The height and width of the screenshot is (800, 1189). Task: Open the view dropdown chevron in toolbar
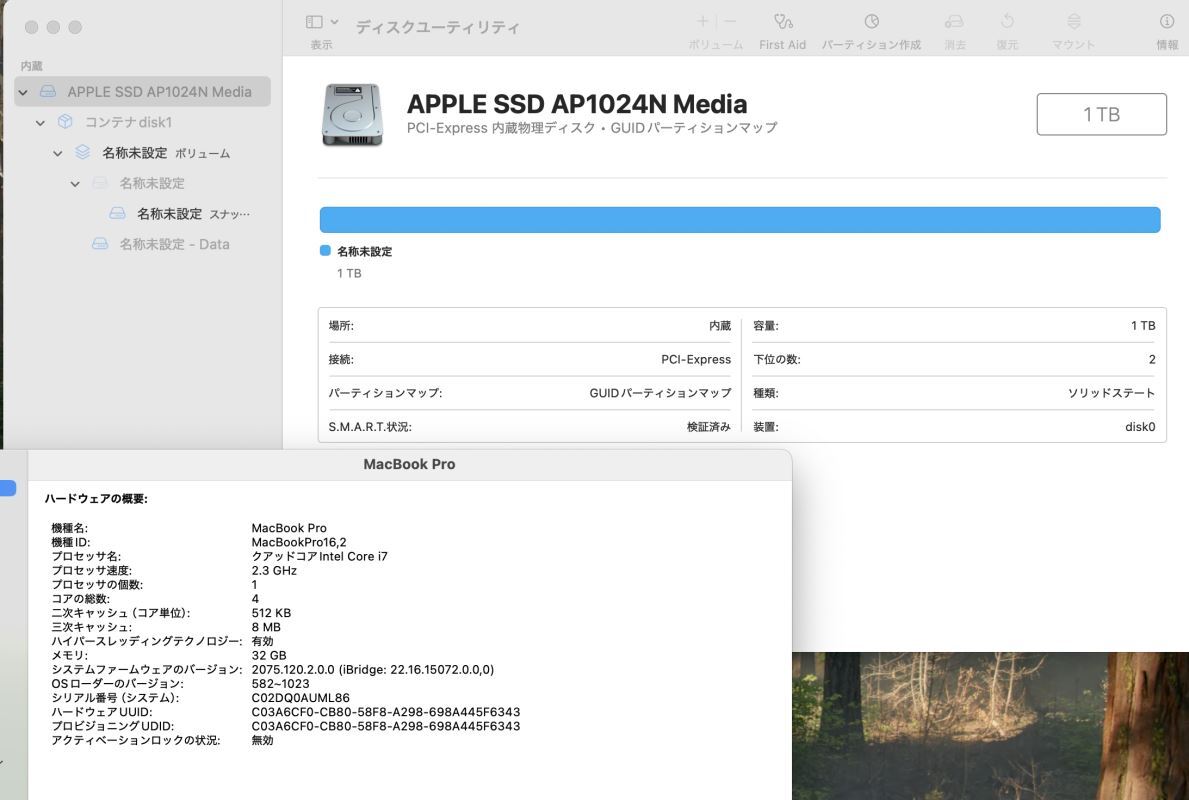[x=334, y=22]
